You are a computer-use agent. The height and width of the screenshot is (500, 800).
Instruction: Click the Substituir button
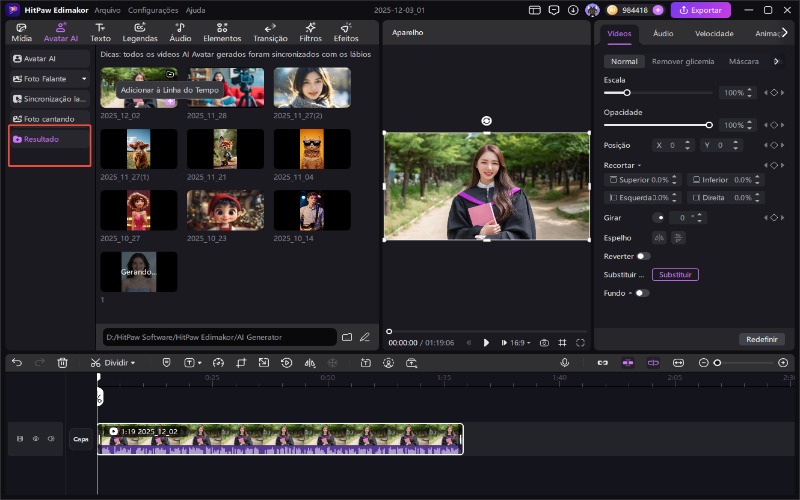tap(675, 274)
